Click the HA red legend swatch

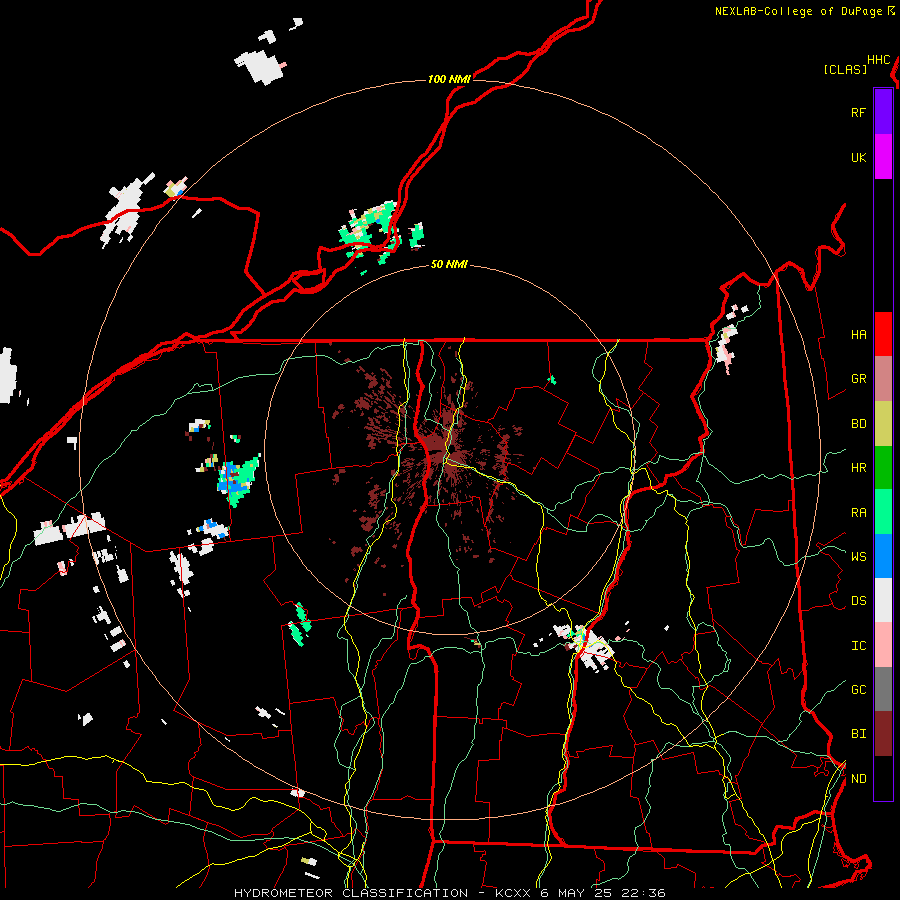883,334
